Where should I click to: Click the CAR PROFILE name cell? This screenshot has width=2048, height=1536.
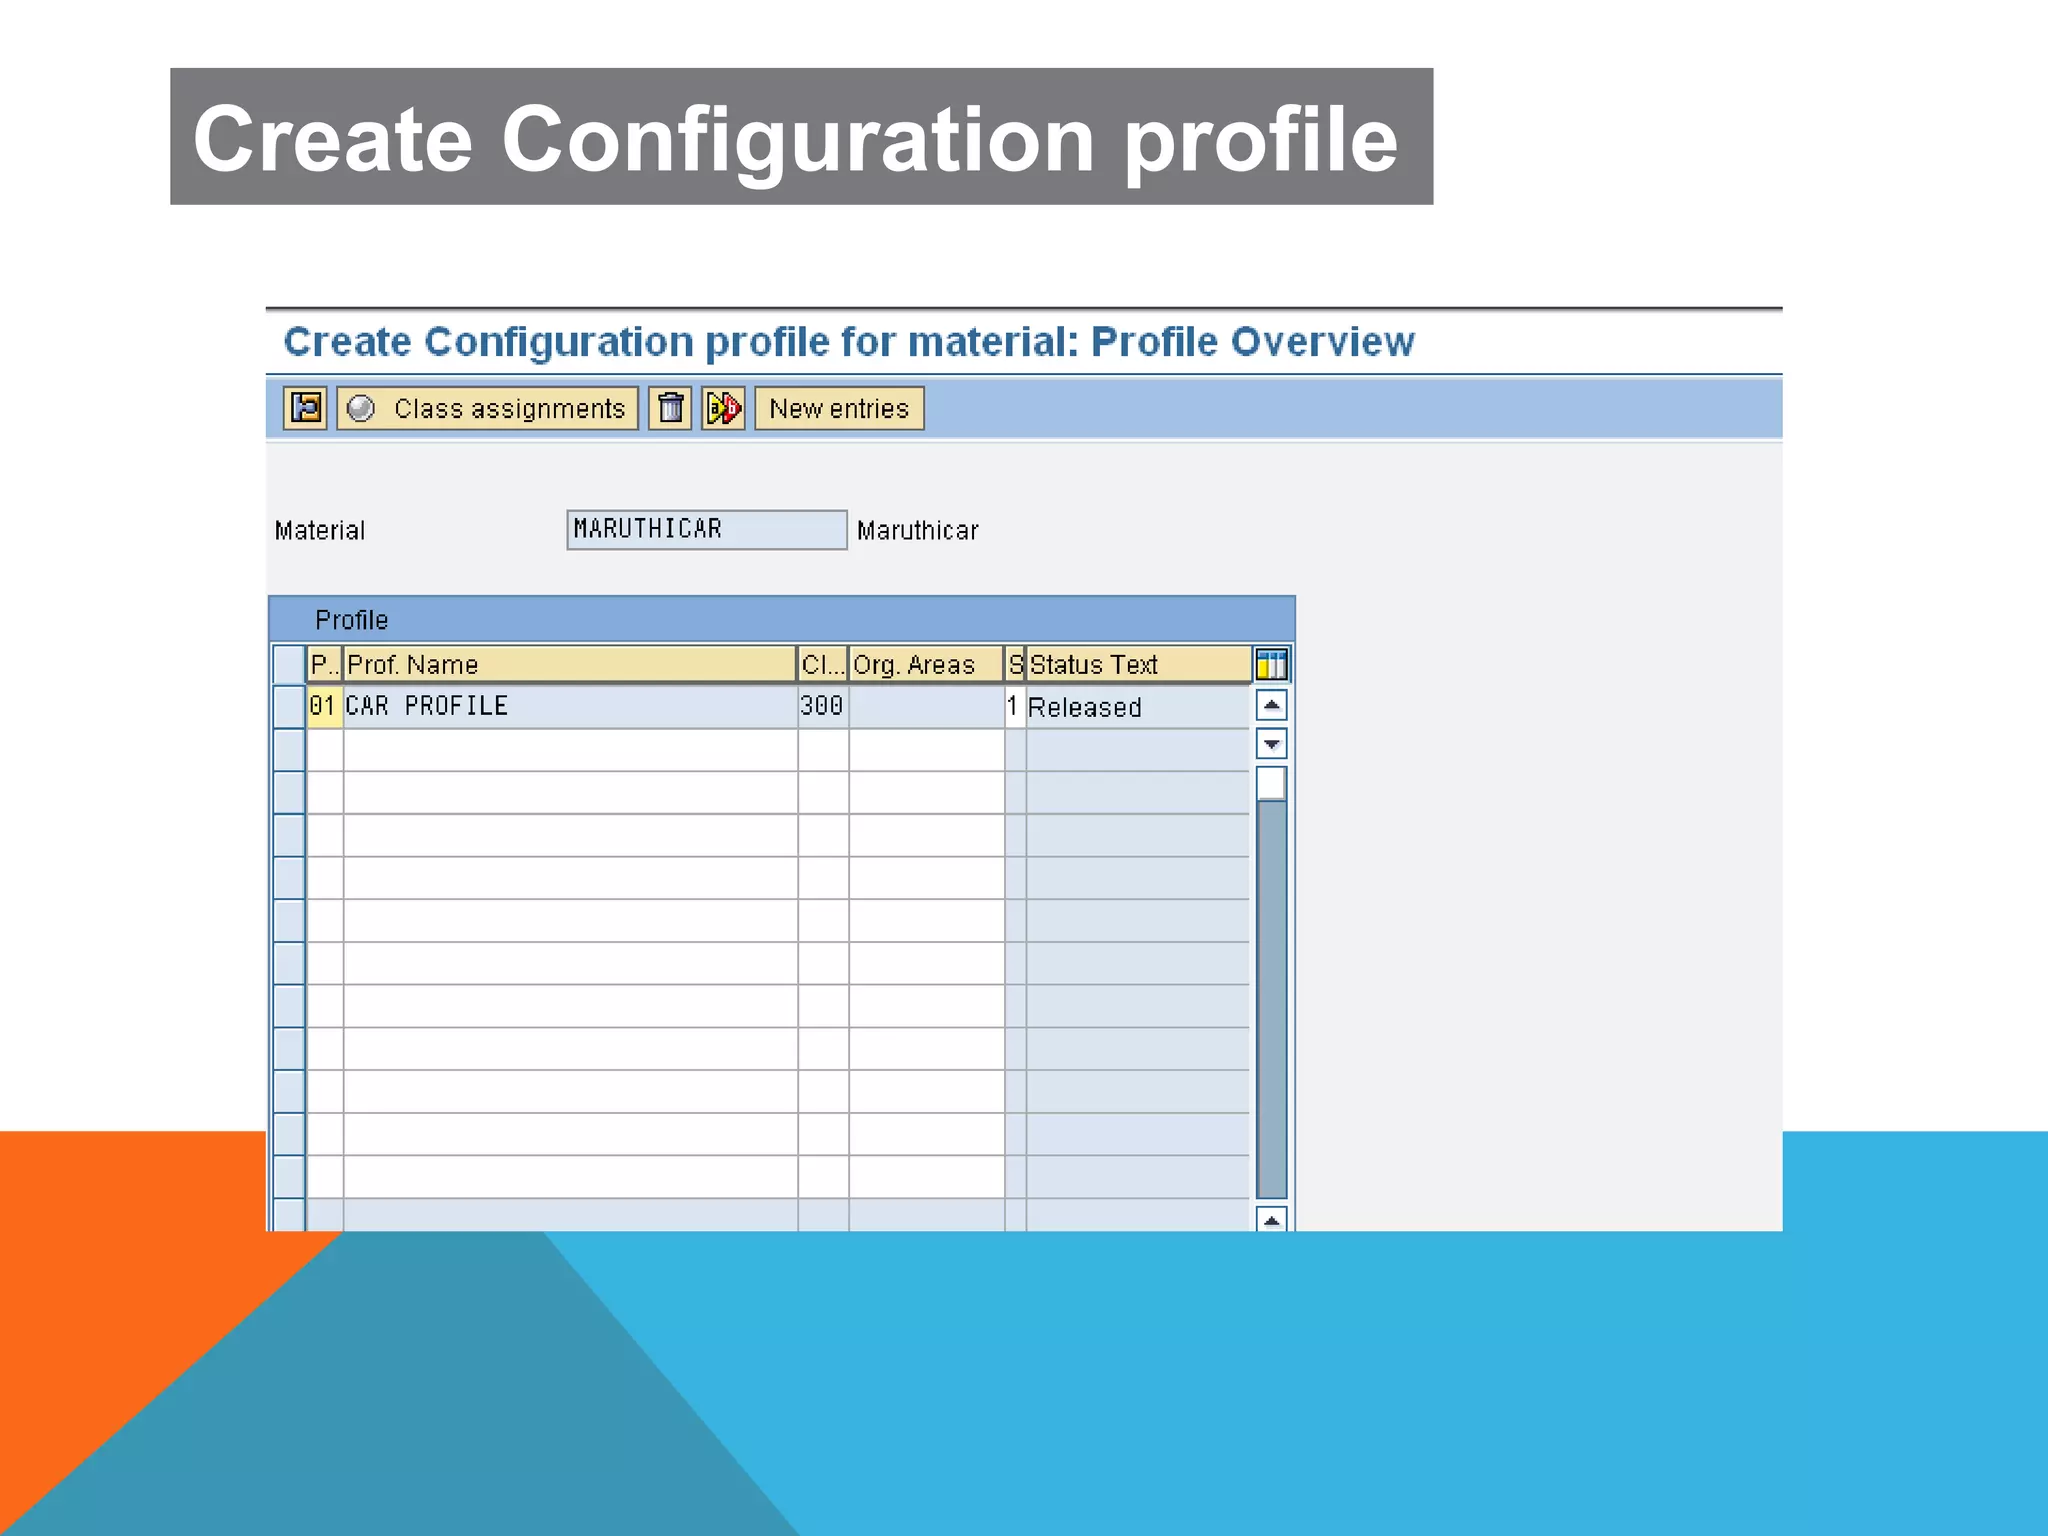[570, 706]
